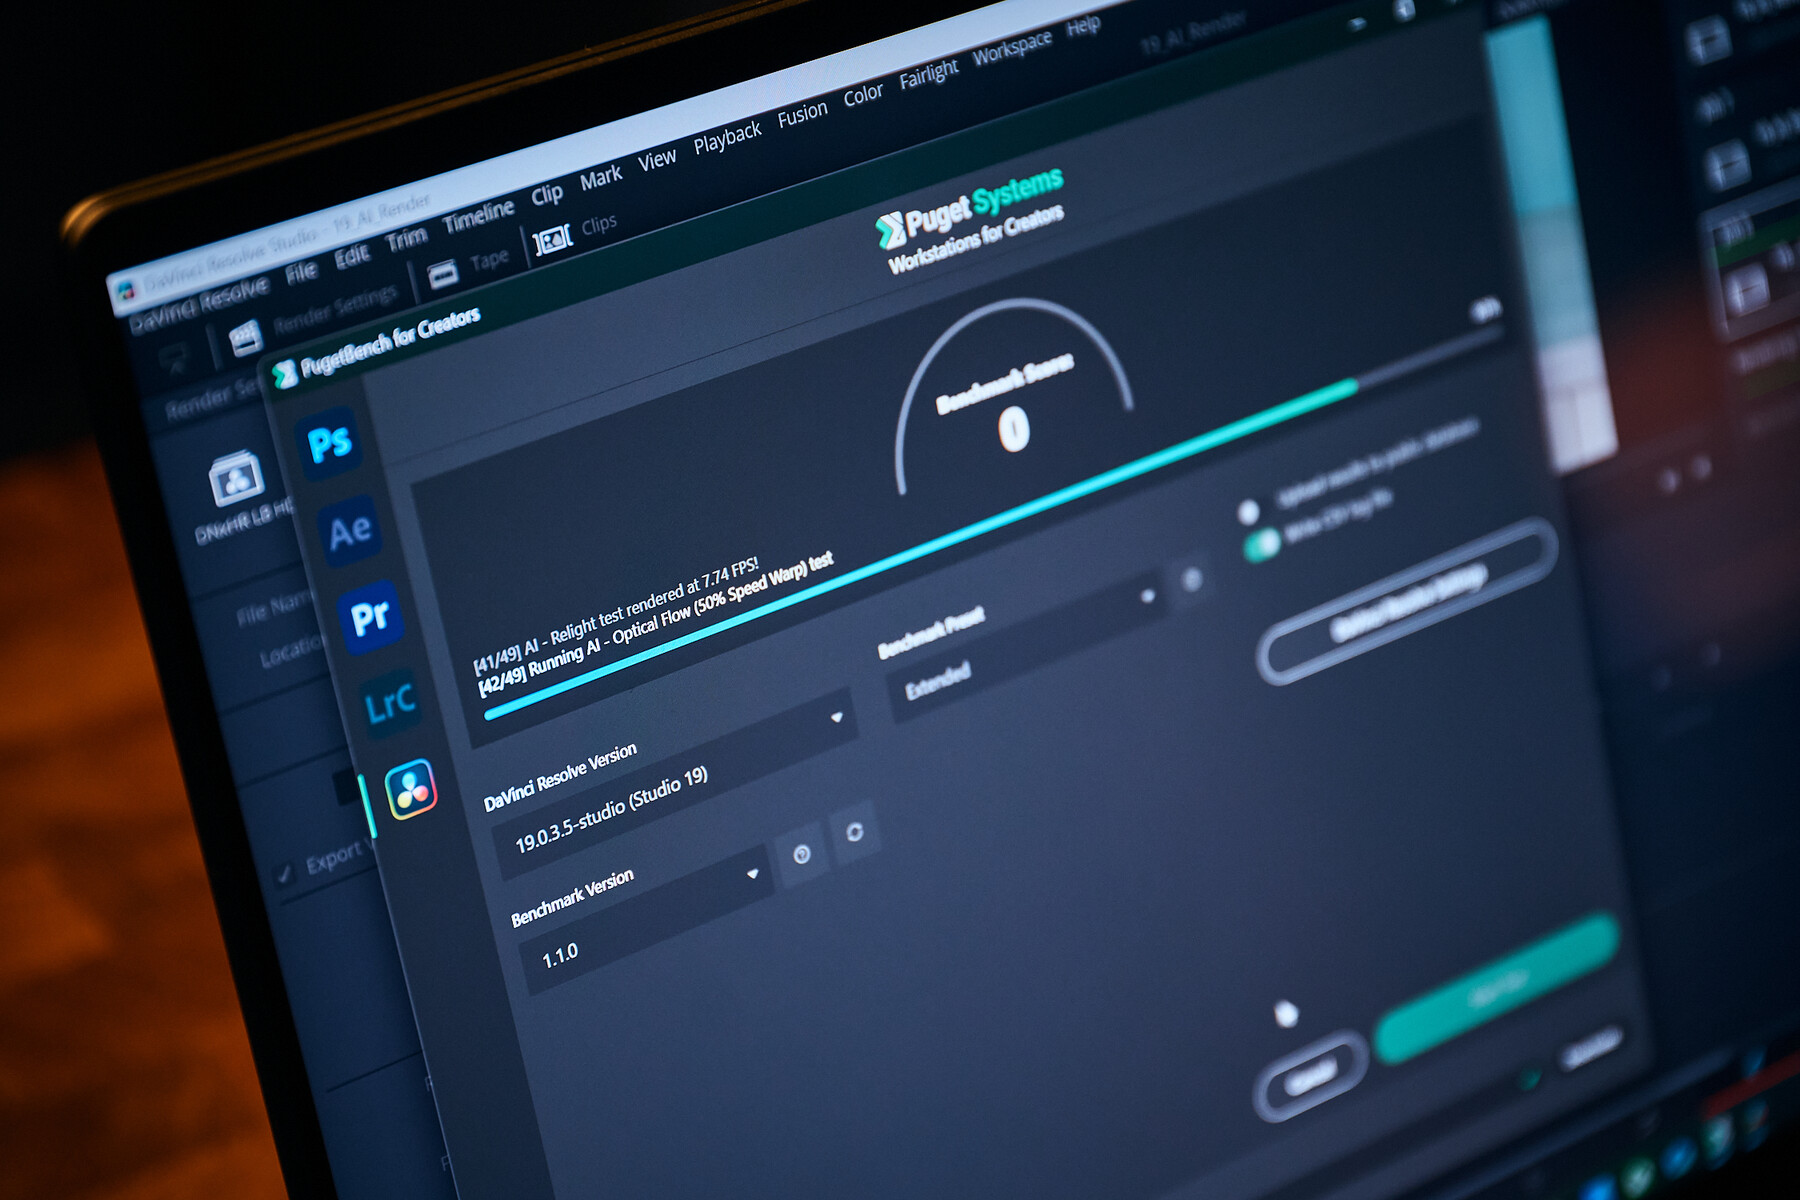The height and width of the screenshot is (1200, 1800).
Task: Open the DaVinci Resolve menu
Action: click(199, 303)
